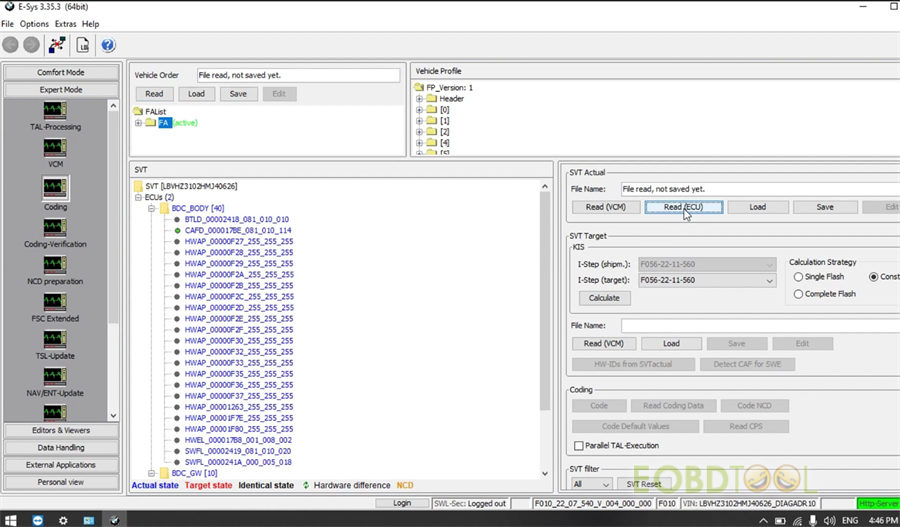Open the Help menu
Screen dimensions: 900x527
tap(90, 24)
